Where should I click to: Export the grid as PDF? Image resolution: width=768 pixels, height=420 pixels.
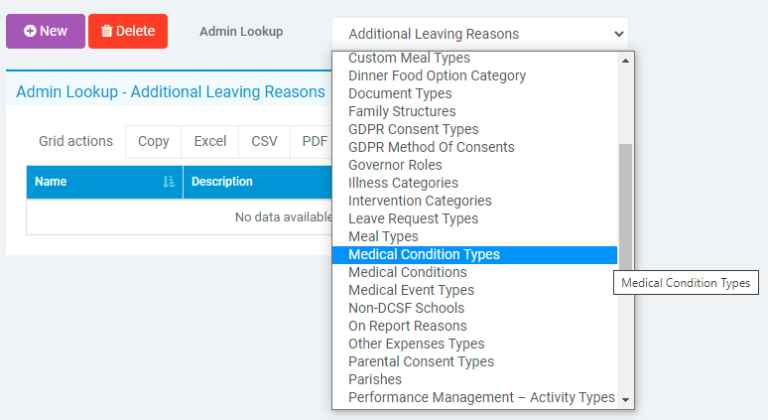point(314,142)
